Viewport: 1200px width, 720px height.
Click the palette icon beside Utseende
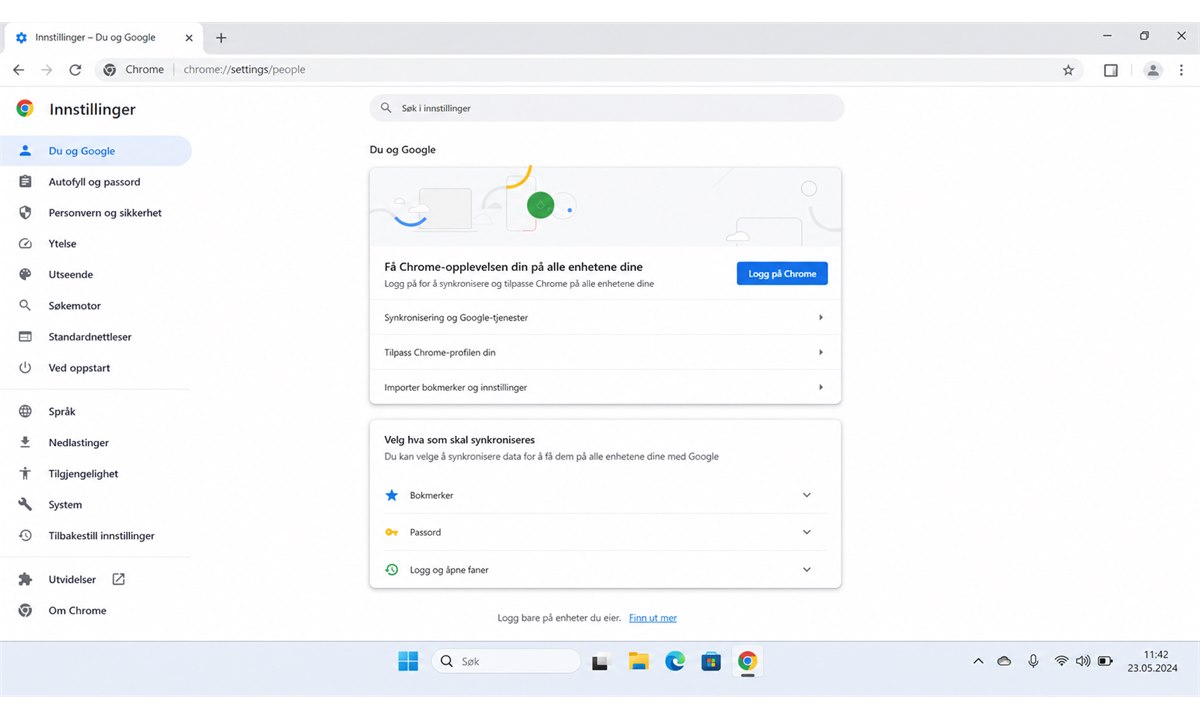(x=26, y=275)
